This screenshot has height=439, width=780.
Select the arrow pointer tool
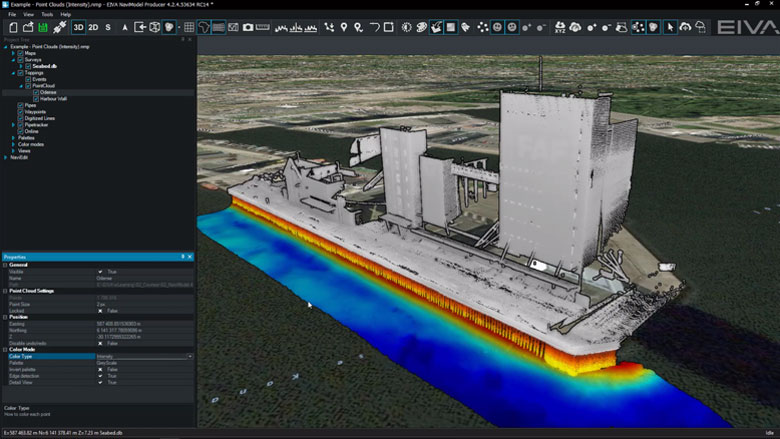[x=671, y=27]
